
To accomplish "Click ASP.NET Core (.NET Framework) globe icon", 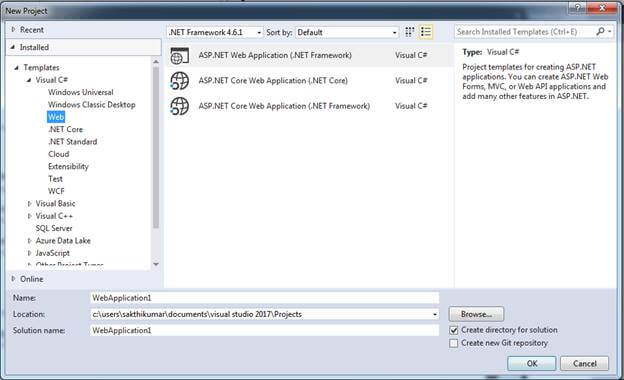I will pos(179,106).
